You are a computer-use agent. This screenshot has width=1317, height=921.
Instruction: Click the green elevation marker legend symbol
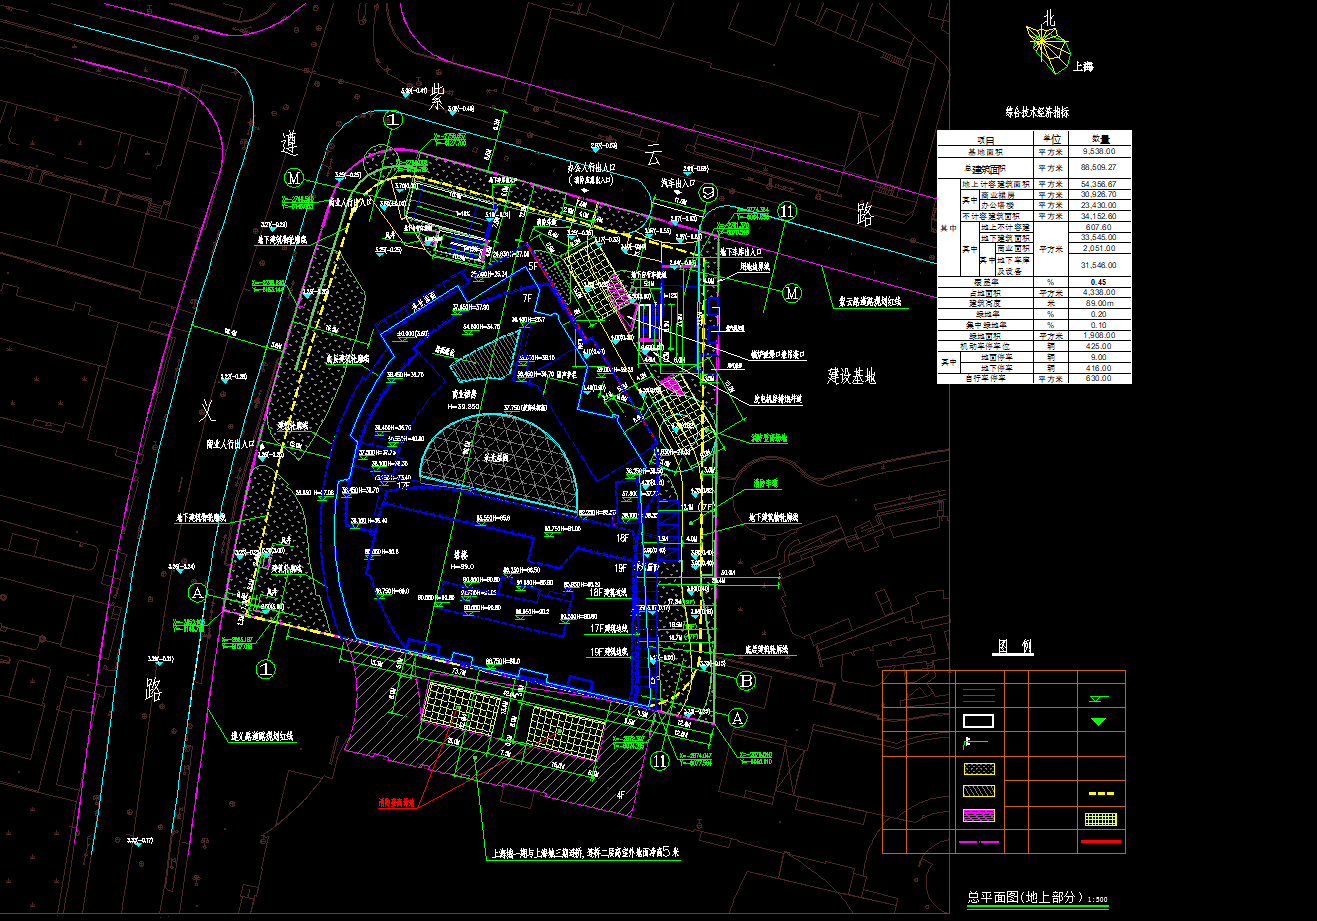click(1099, 698)
